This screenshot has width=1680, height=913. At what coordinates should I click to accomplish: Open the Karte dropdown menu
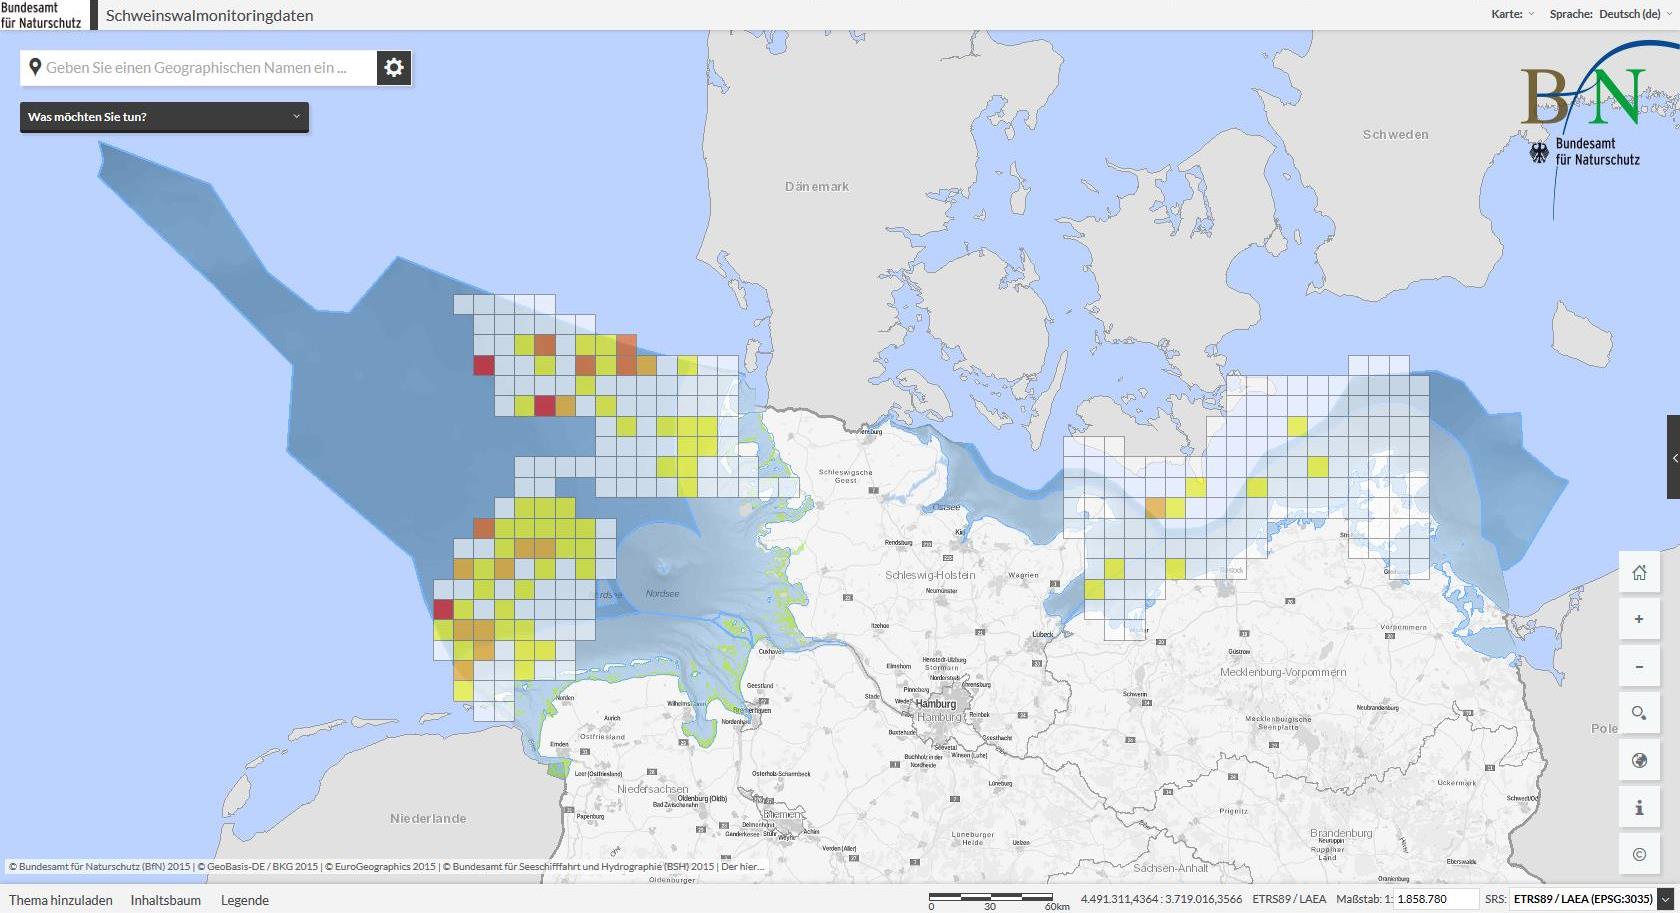click(1512, 14)
